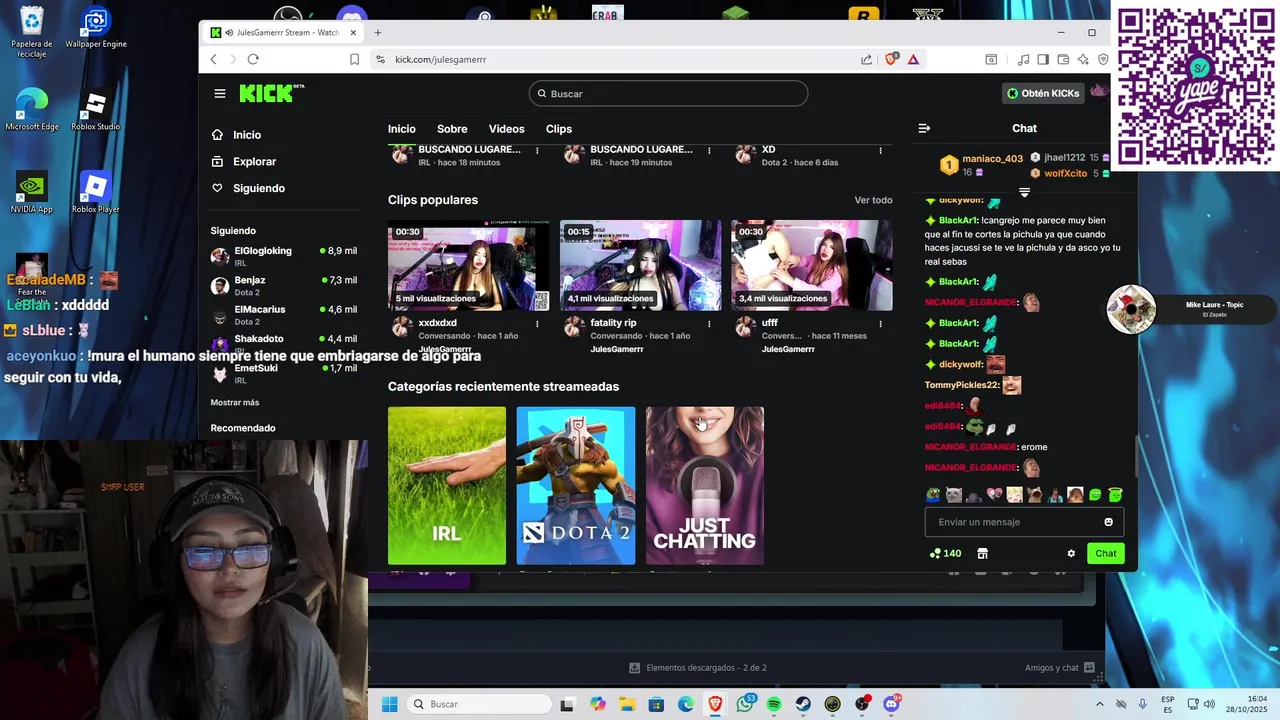Image resolution: width=1280 pixels, height=720 pixels.
Task: Collapse the chat panel
Action: point(924,128)
